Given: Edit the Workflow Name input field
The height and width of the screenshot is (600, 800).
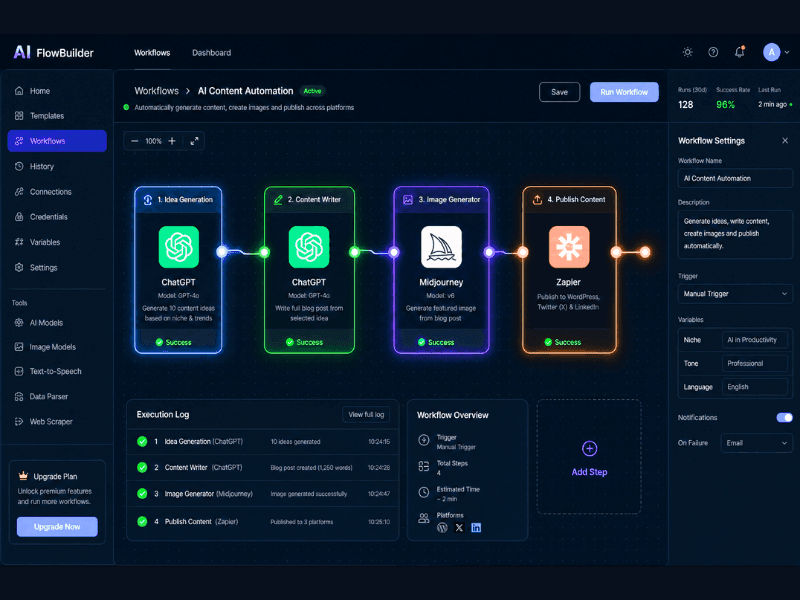Looking at the screenshot, I should click(735, 179).
